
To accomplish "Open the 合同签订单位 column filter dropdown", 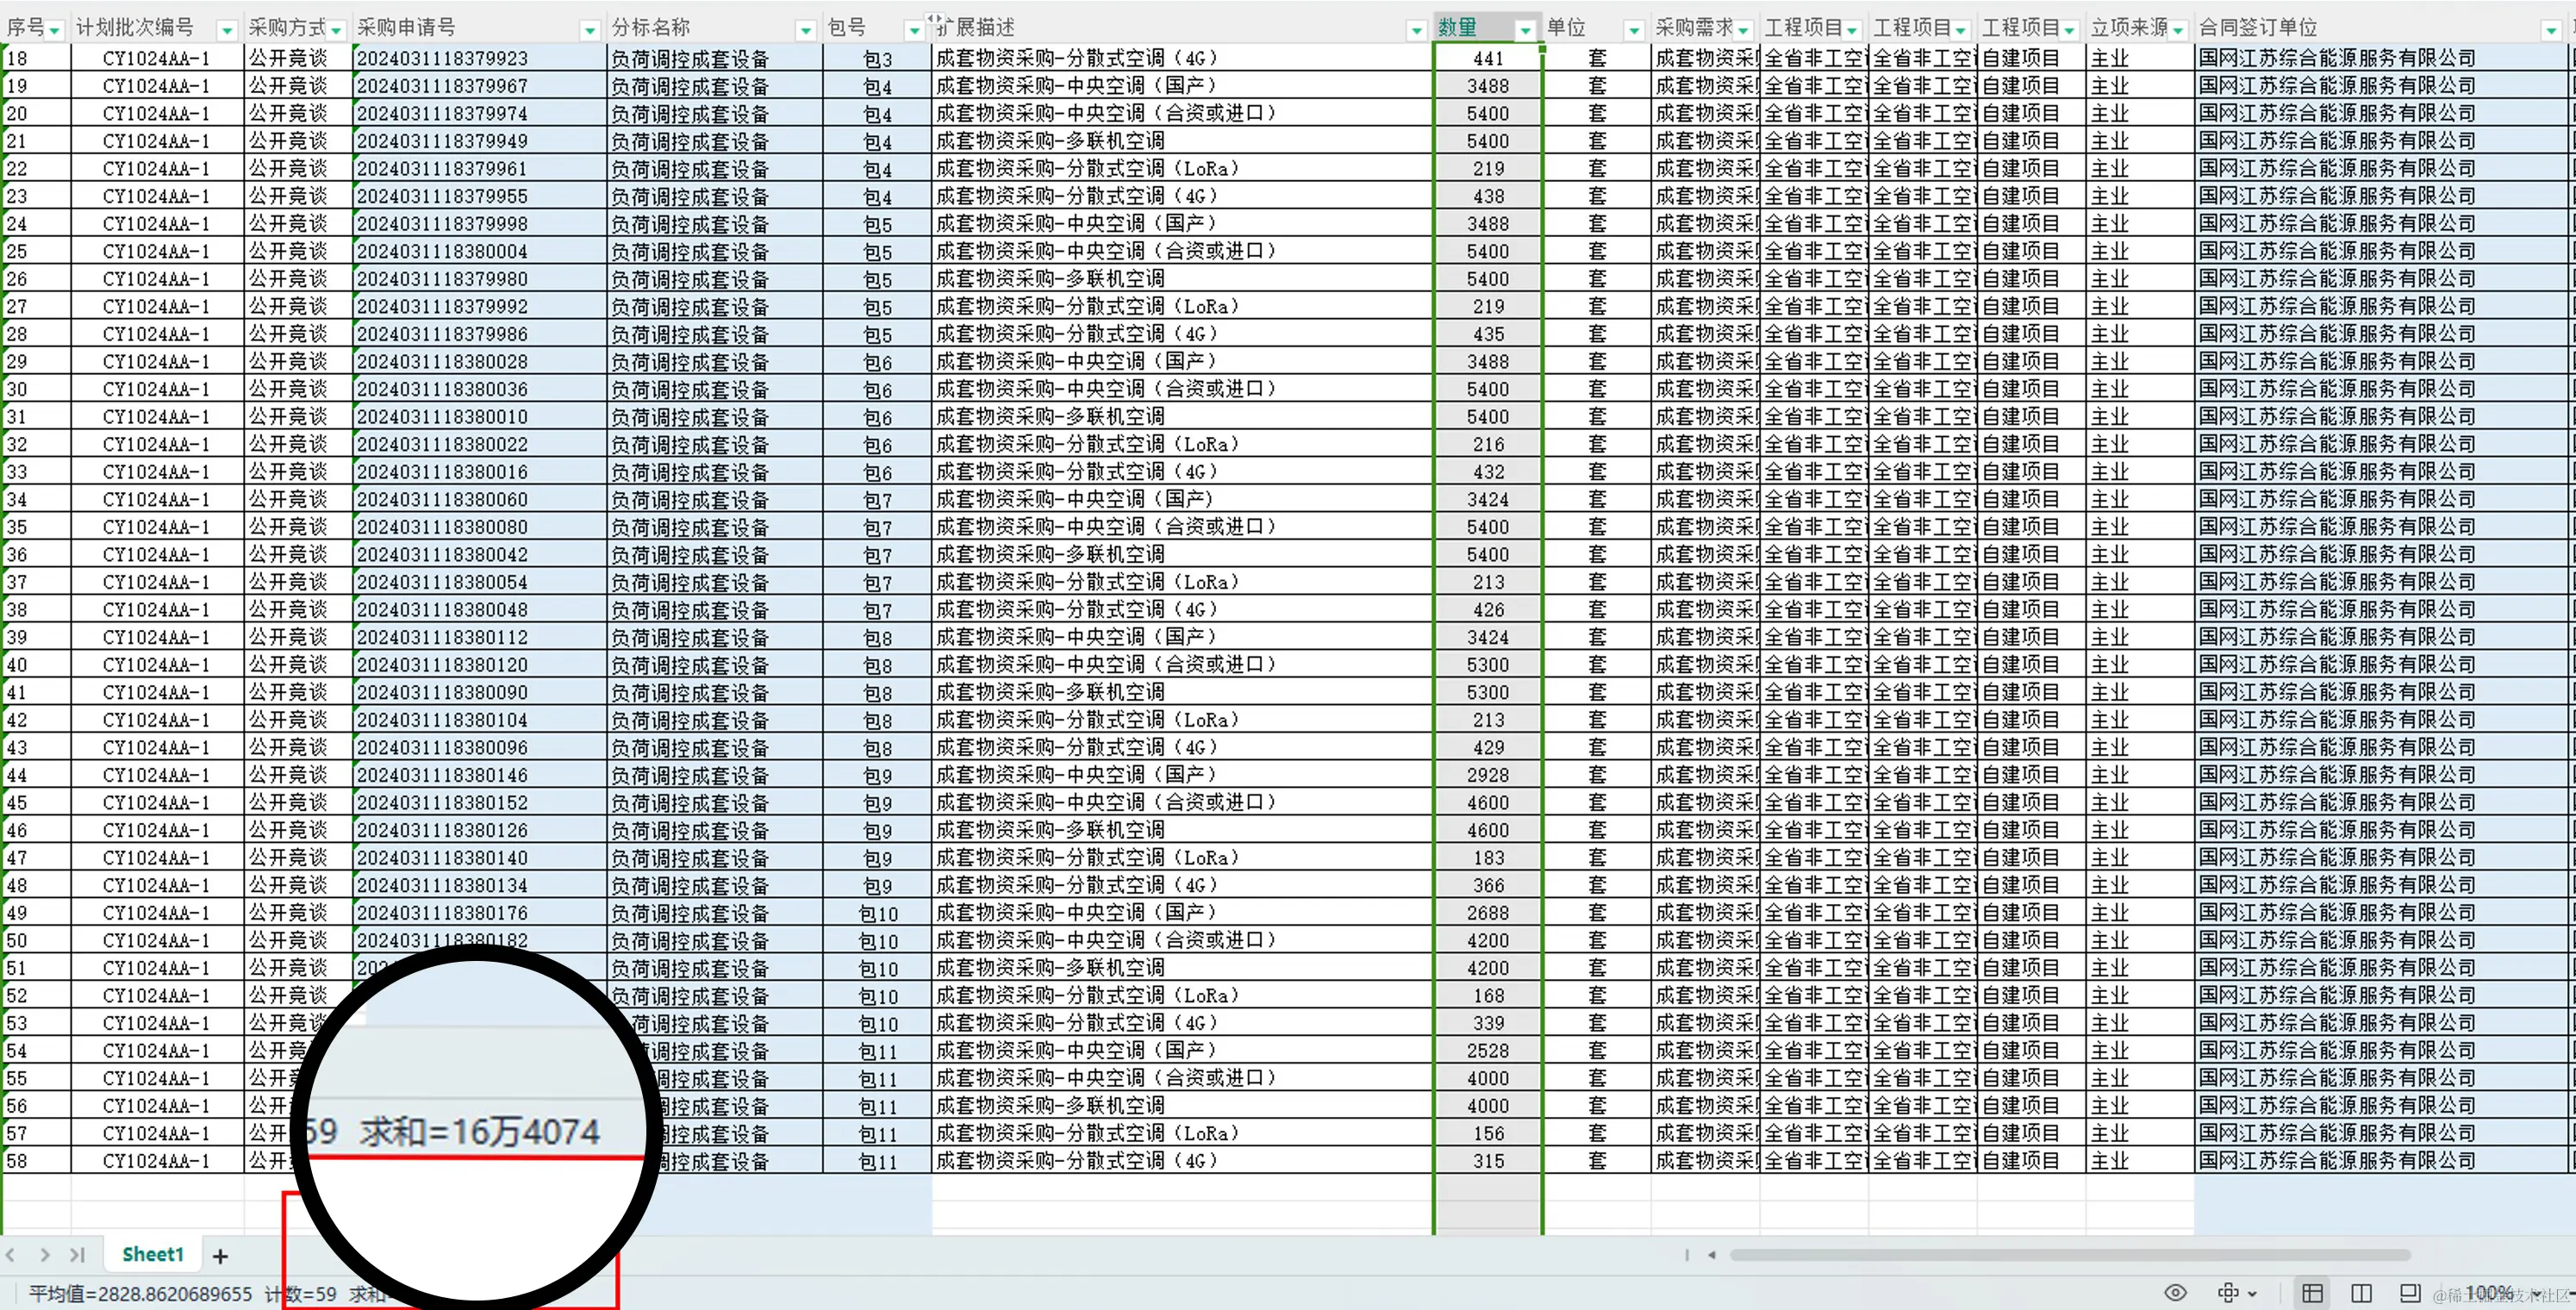I will click(x=2553, y=30).
